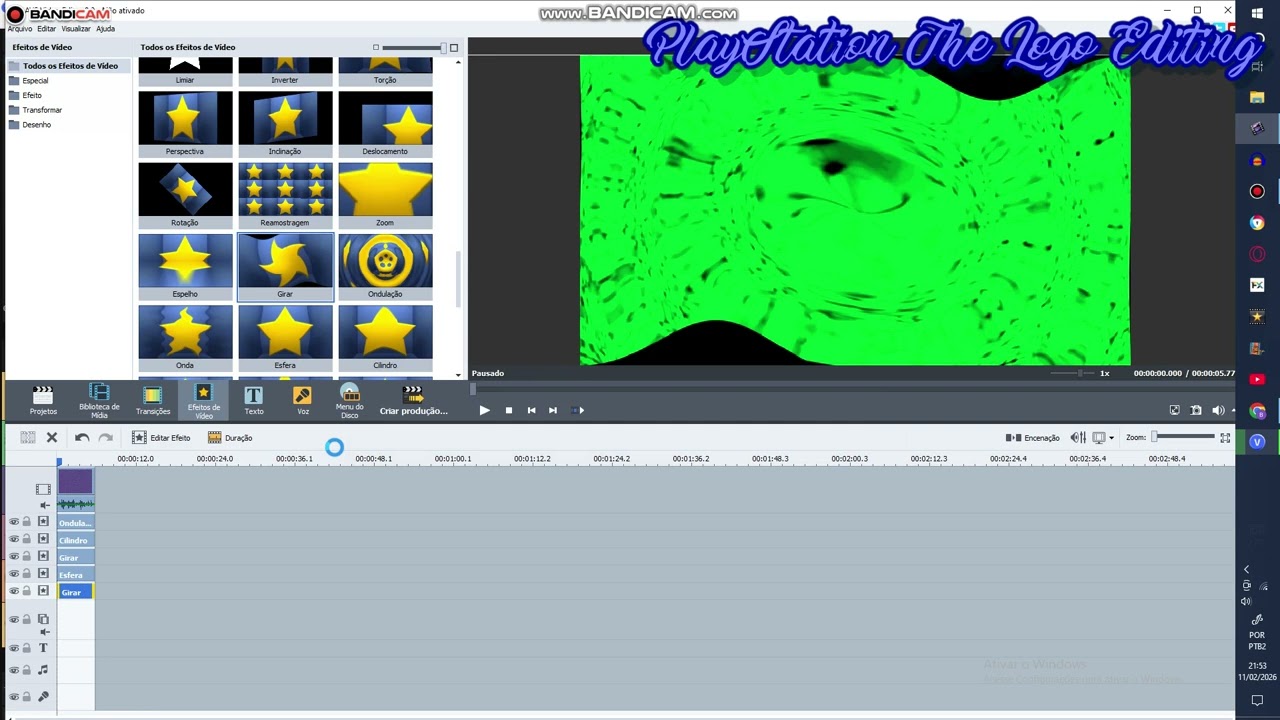Redo the last action
1280x720 pixels.
[x=105, y=437]
